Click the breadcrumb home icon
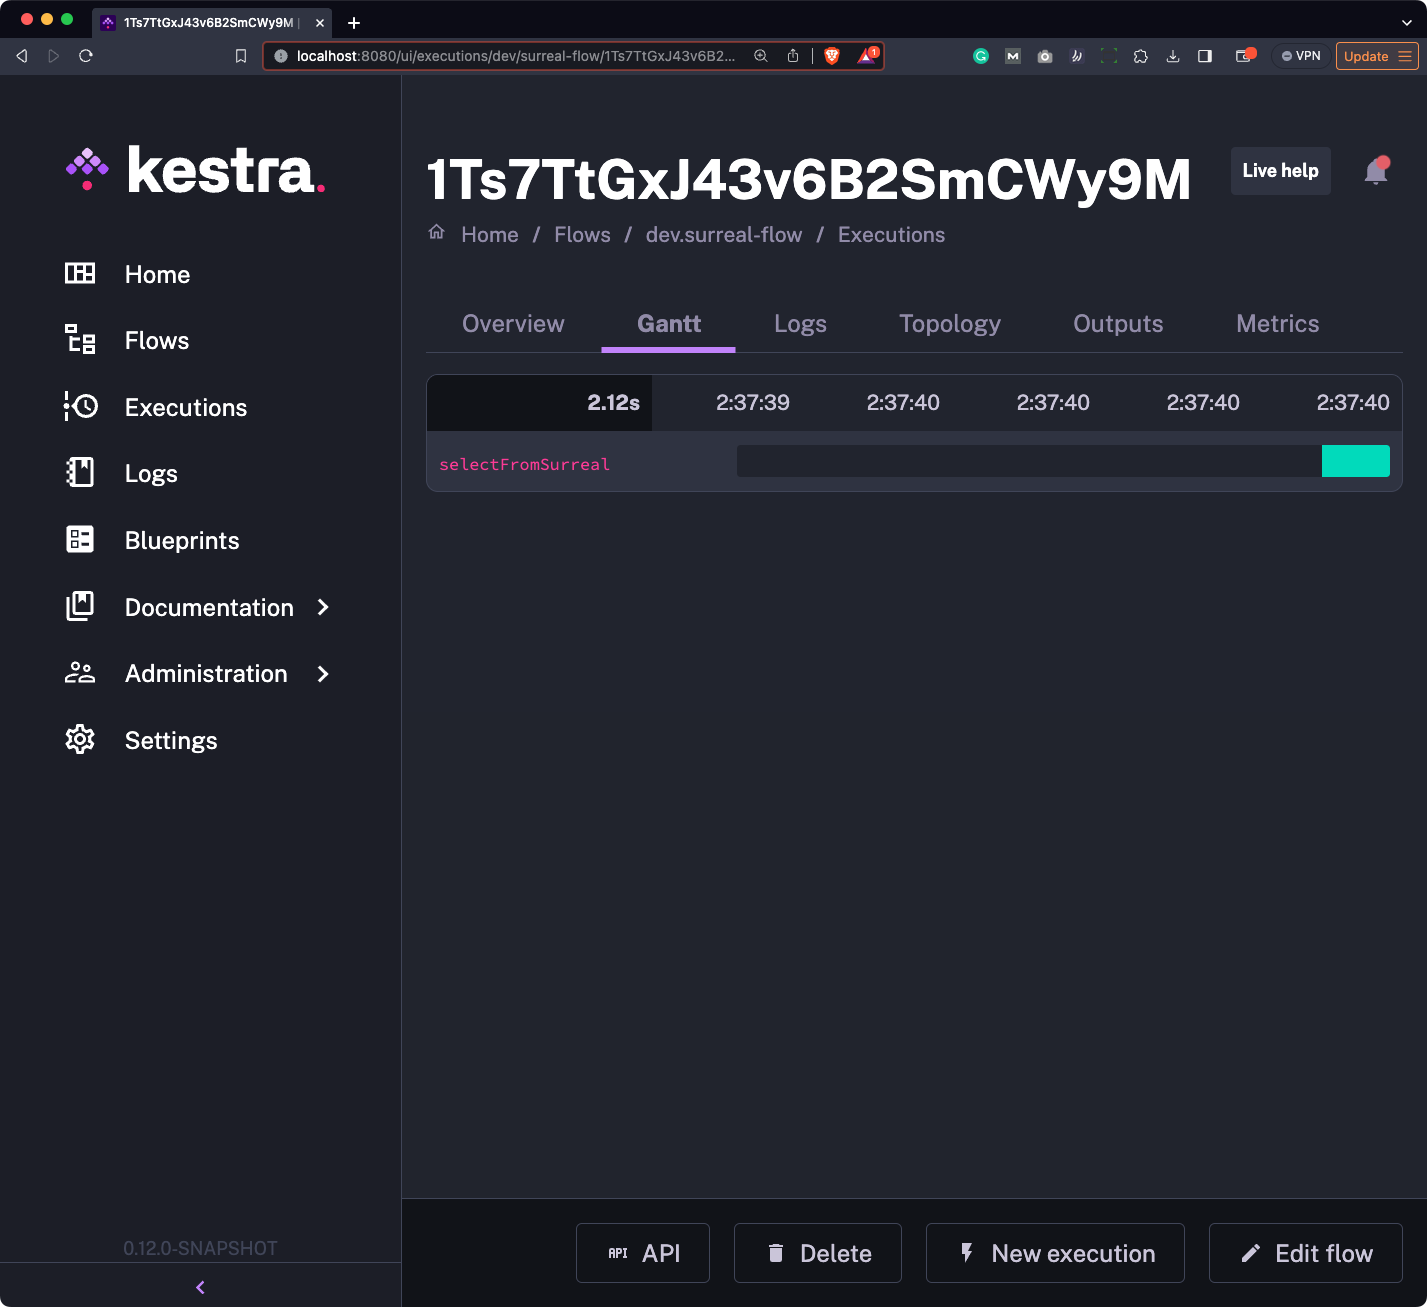The width and height of the screenshot is (1427, 1307). 437,233
